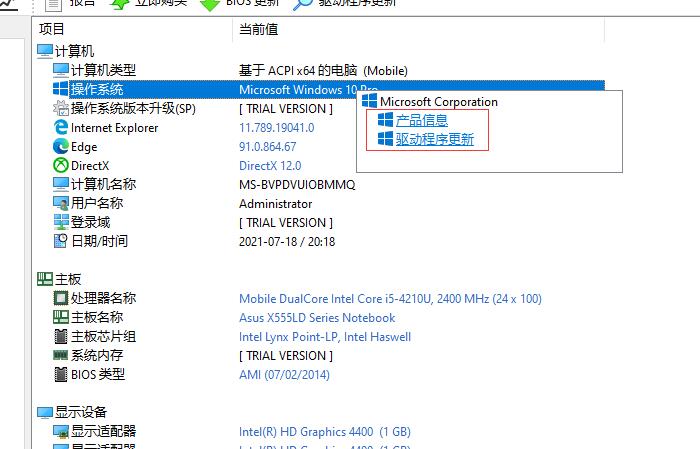The height and width of the screenshot is (449, 700).
Task: Open the AMI (07/02/2014) BIOS link
Action: click(284, 375)
